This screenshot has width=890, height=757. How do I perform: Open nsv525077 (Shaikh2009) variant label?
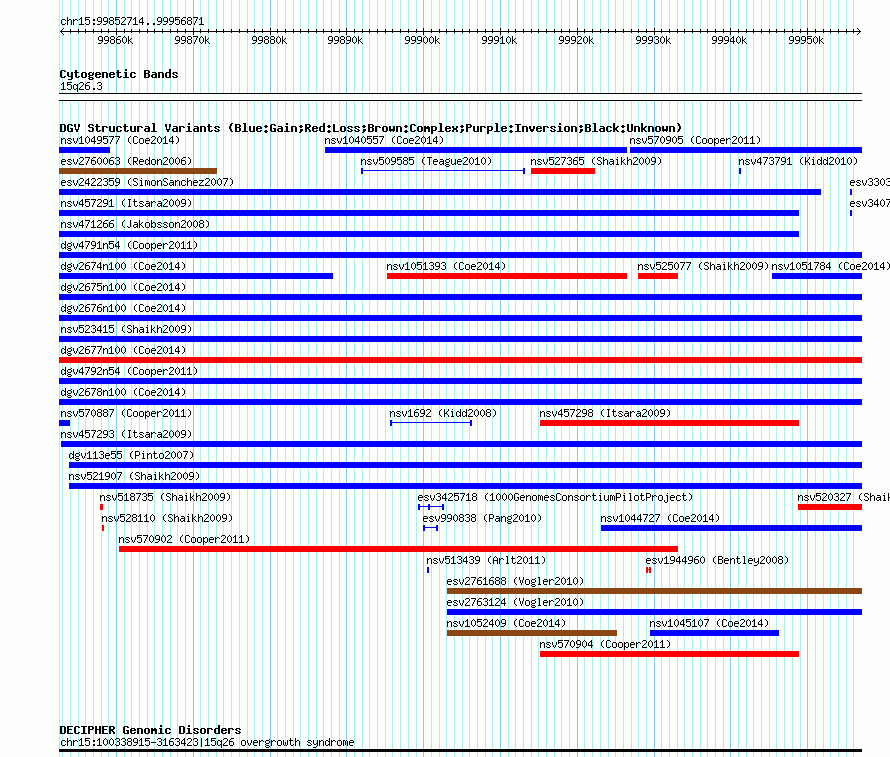click(703, 266)
